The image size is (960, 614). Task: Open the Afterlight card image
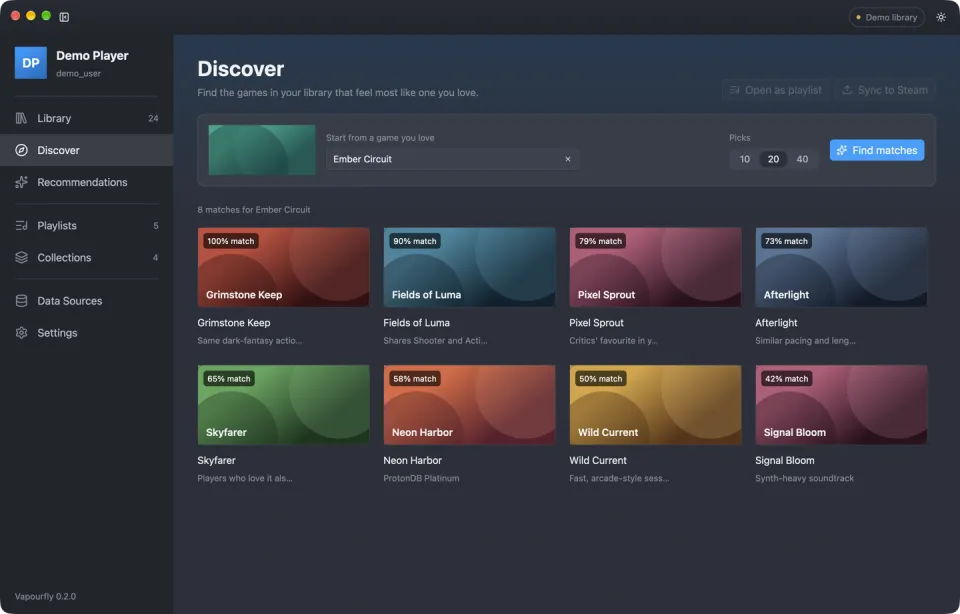tap(841, 267)
